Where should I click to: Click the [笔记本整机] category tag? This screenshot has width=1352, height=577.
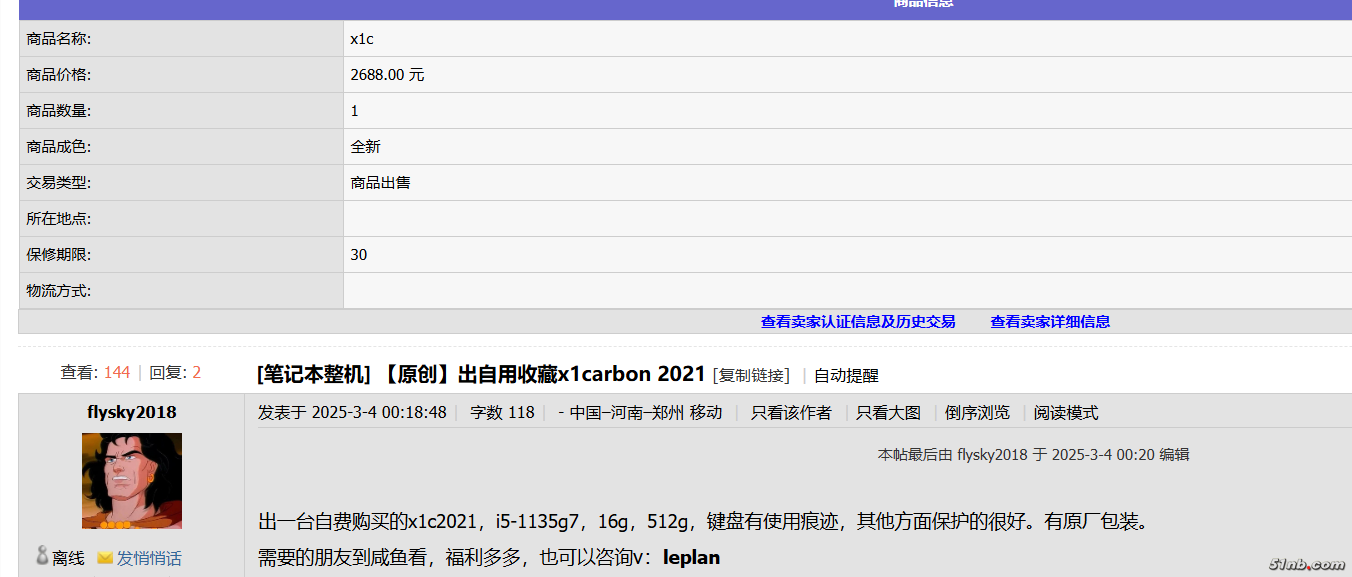coord(313,375)
